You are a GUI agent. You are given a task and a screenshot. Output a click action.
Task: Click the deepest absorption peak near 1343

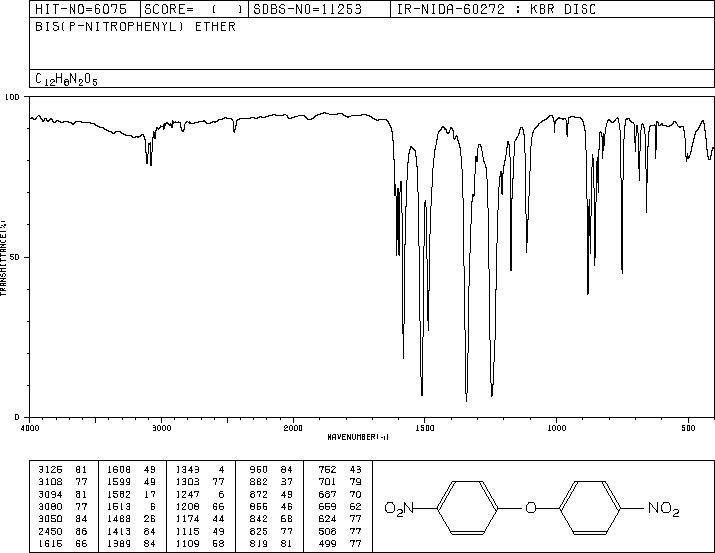click(466, 399)
